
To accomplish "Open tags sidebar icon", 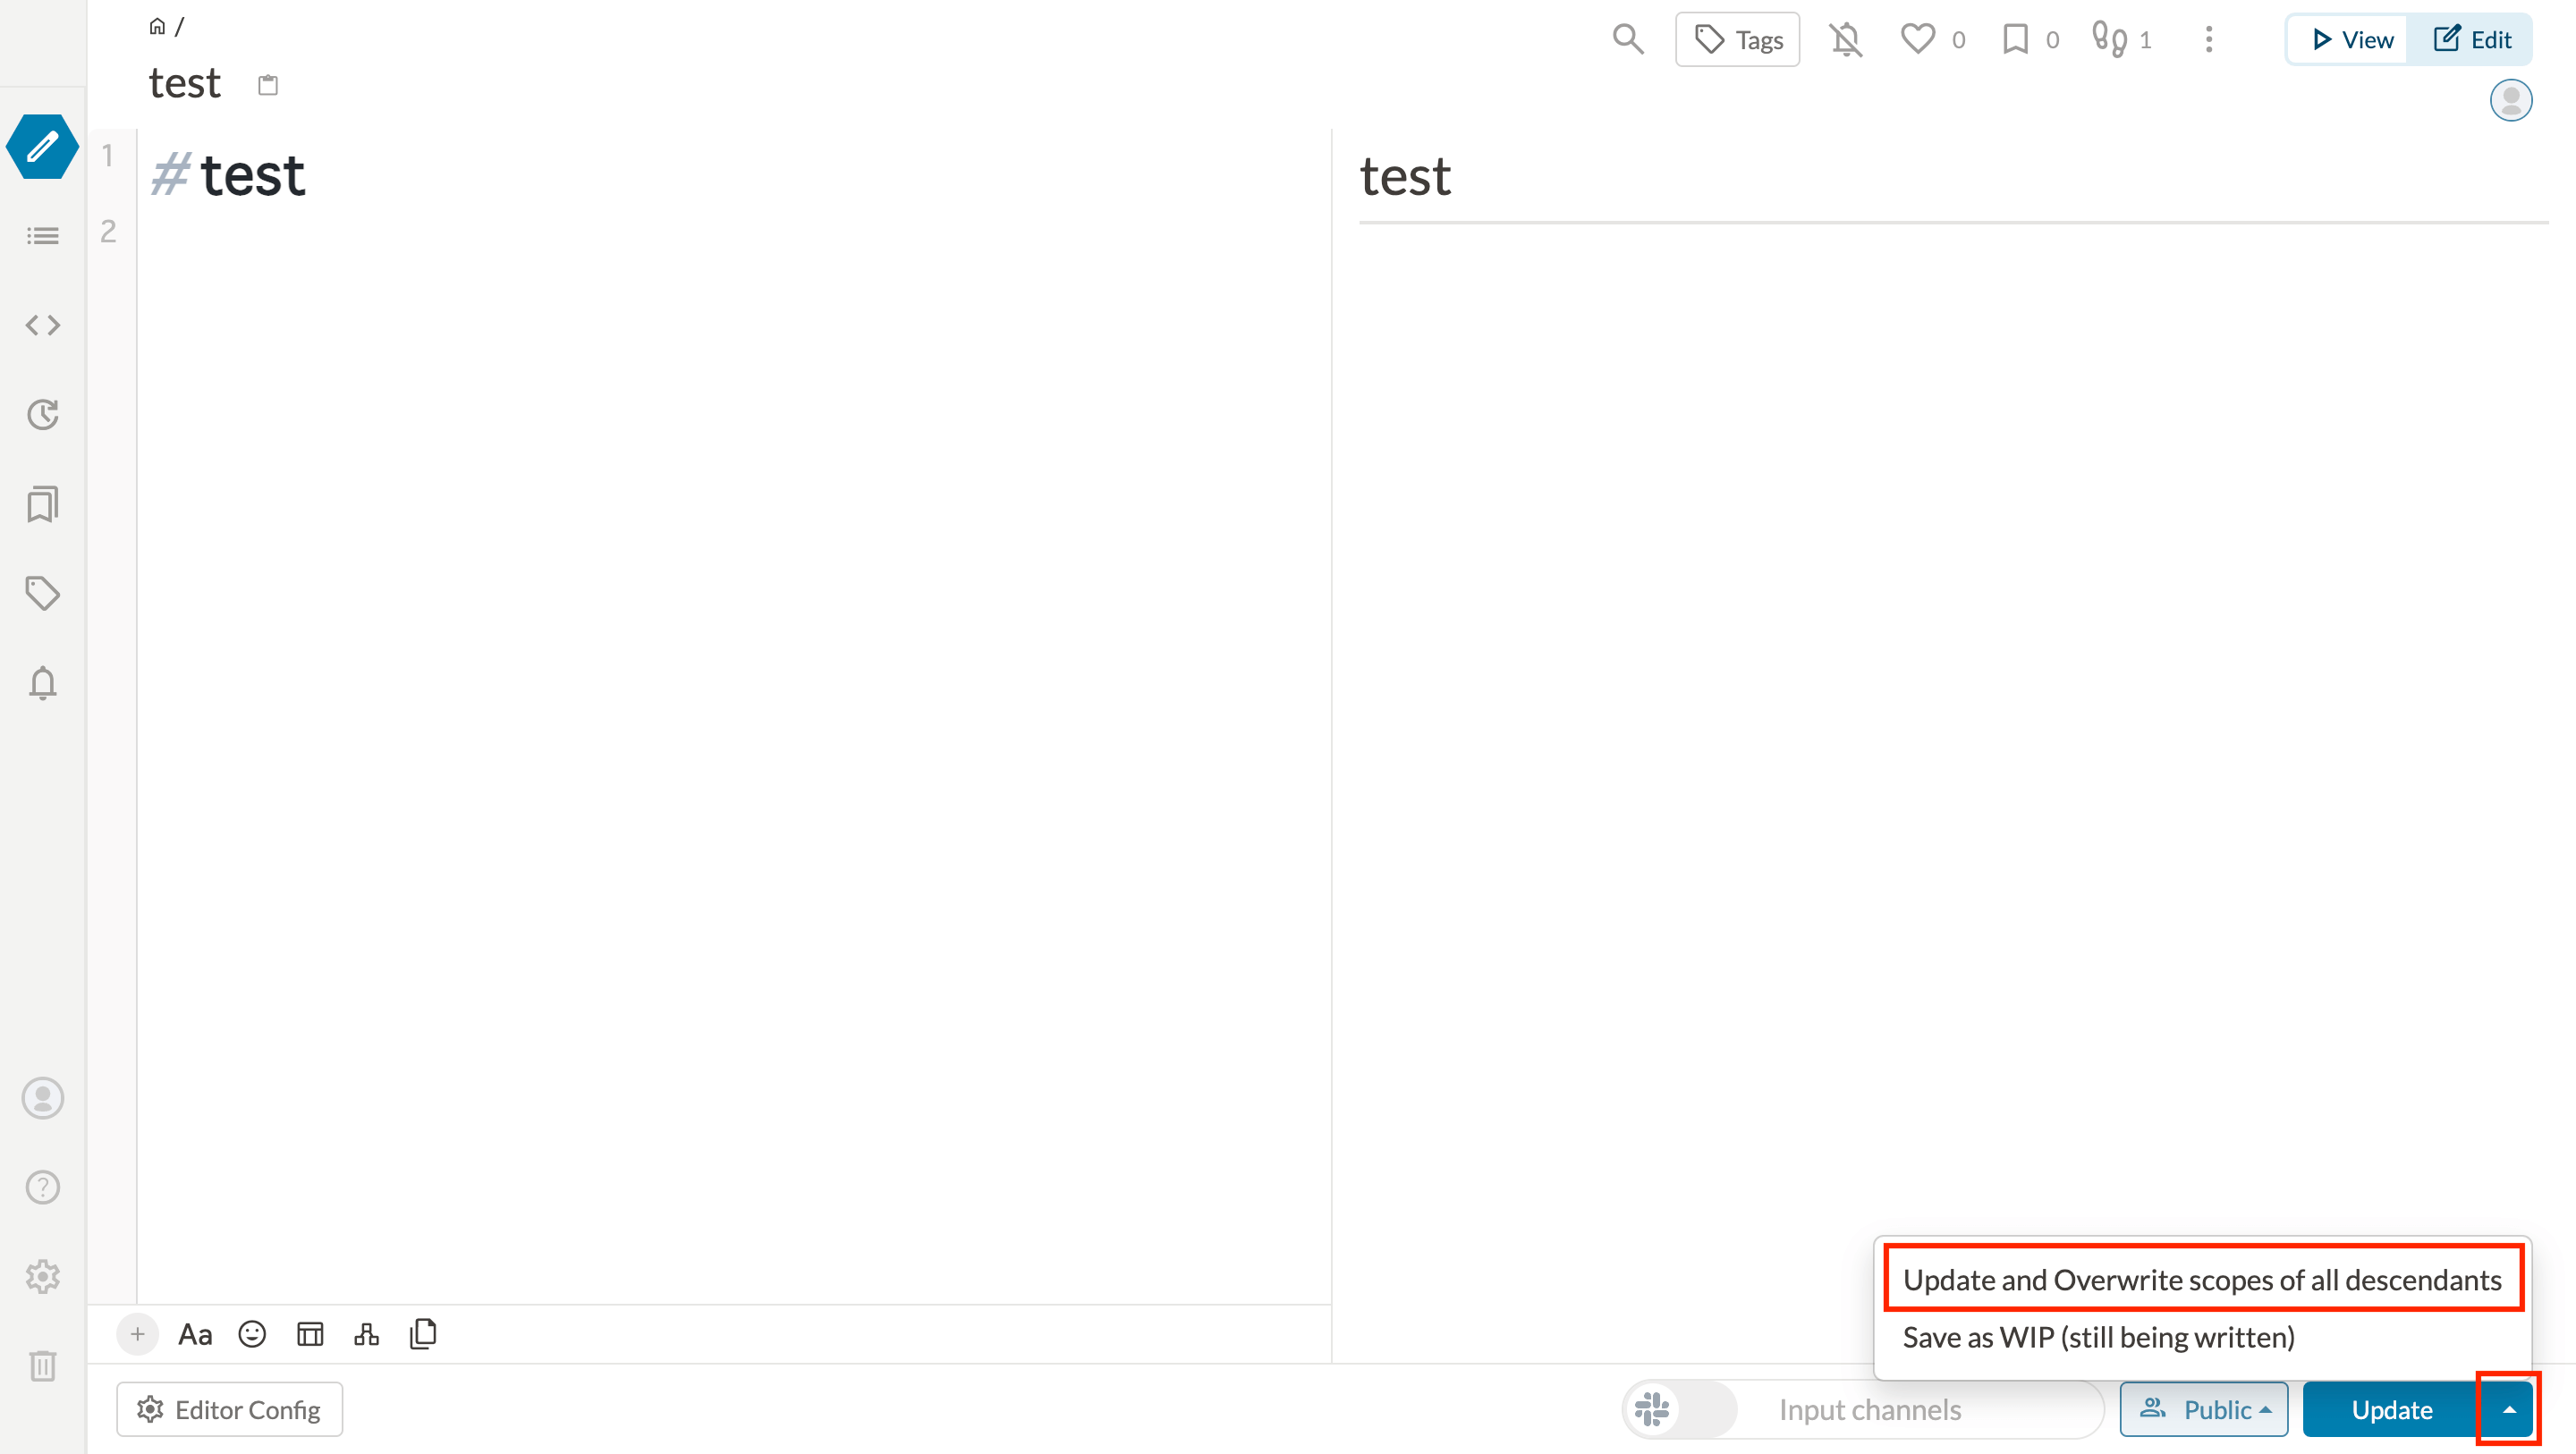I will pos(42,593).
